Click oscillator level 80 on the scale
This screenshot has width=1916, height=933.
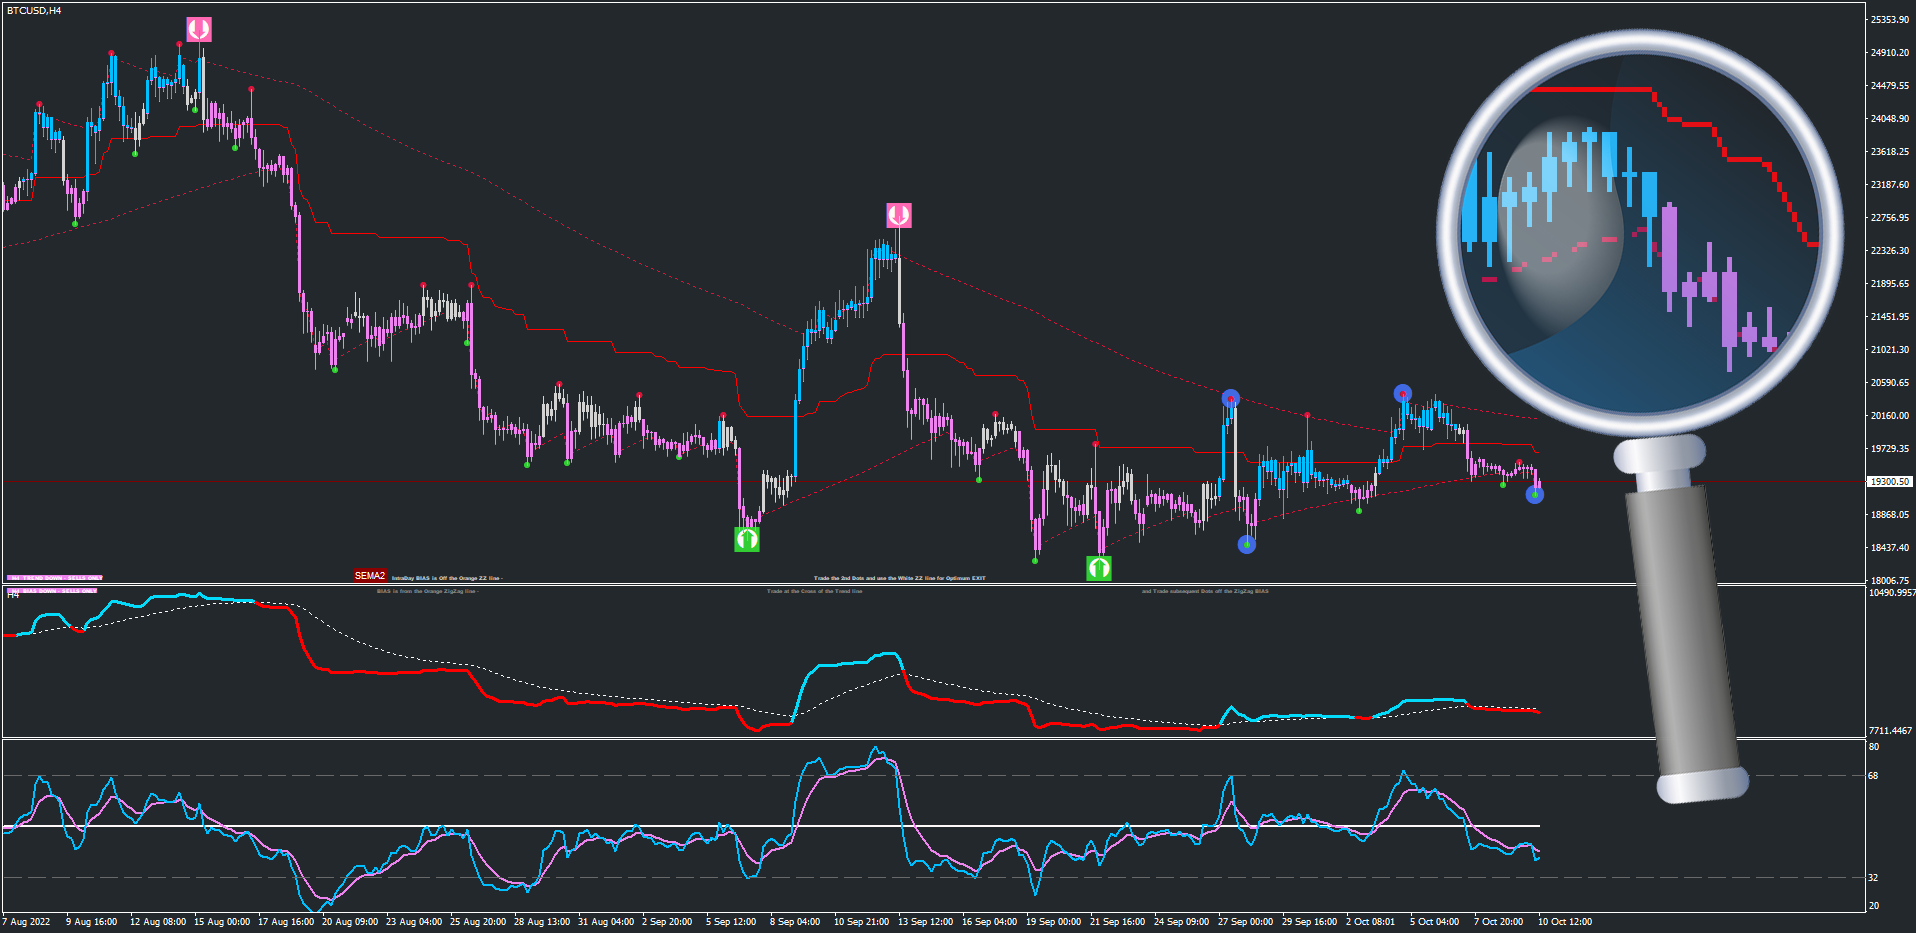pos(1874,747)
